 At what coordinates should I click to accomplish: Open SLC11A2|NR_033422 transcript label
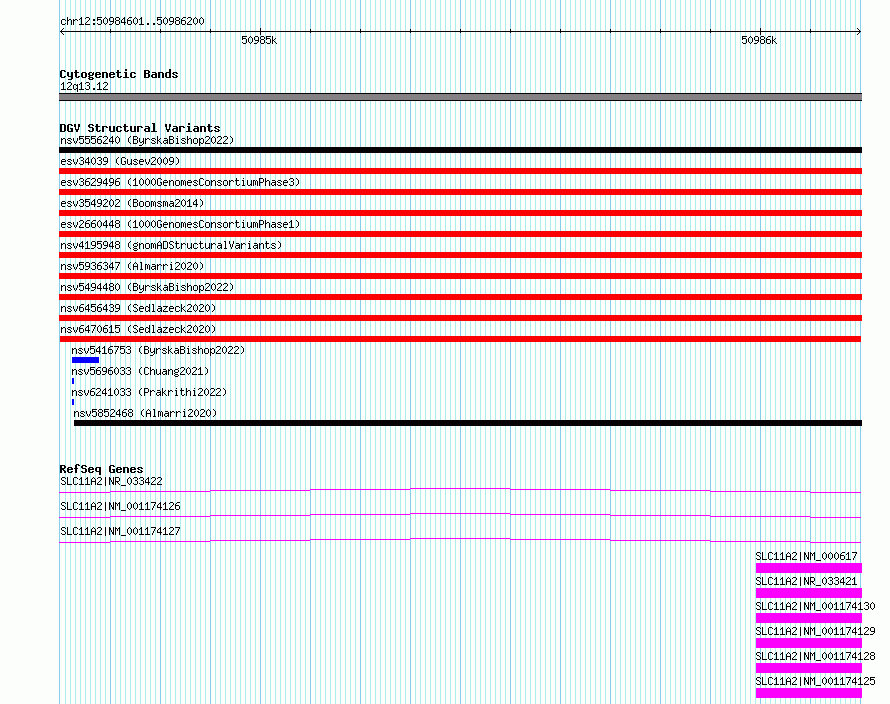tap(111, 481)
